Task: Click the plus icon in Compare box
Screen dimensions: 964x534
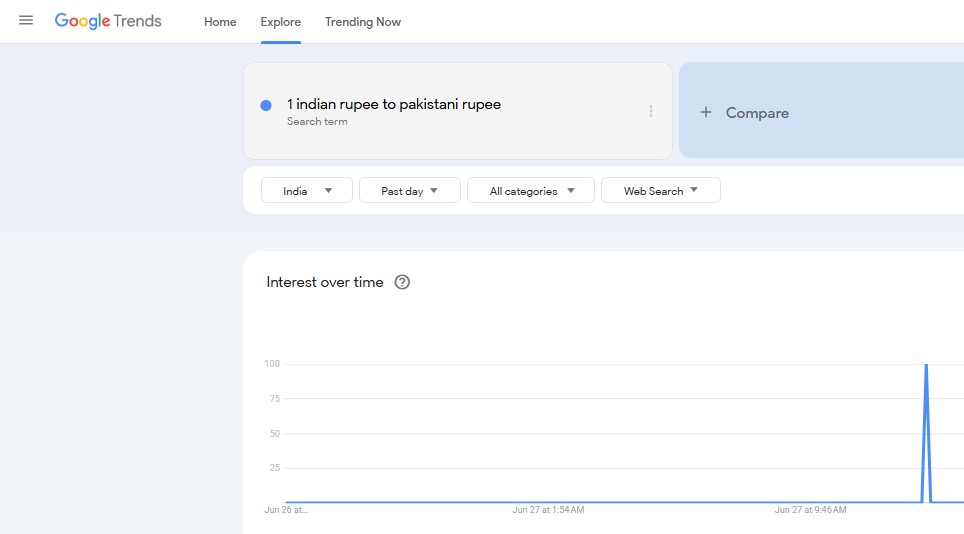Action: 706,113
